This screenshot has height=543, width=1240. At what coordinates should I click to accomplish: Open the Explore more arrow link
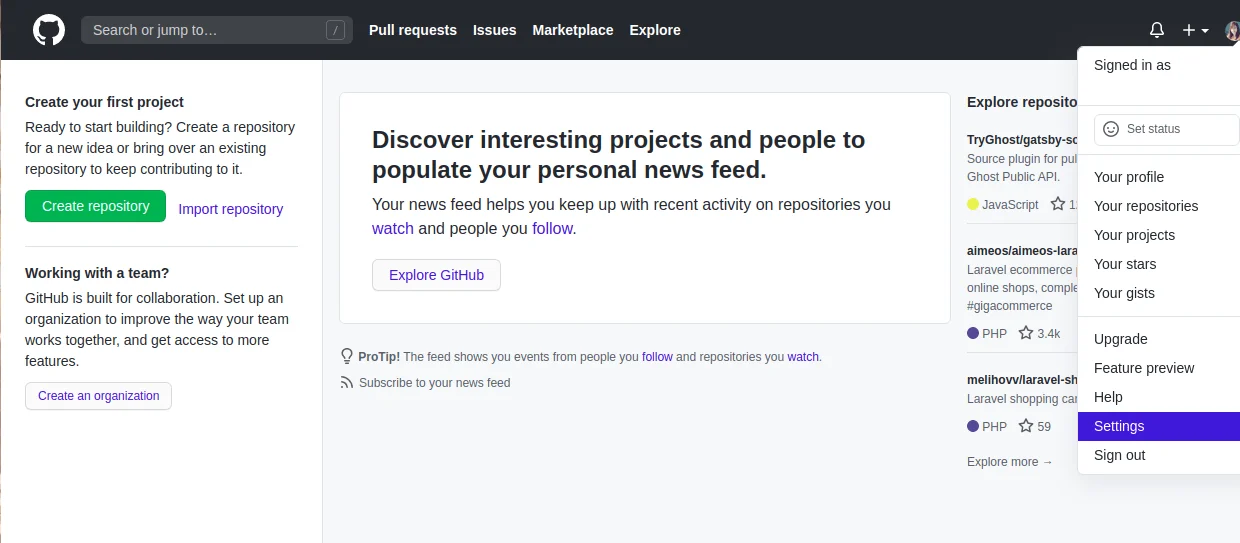1010,462
